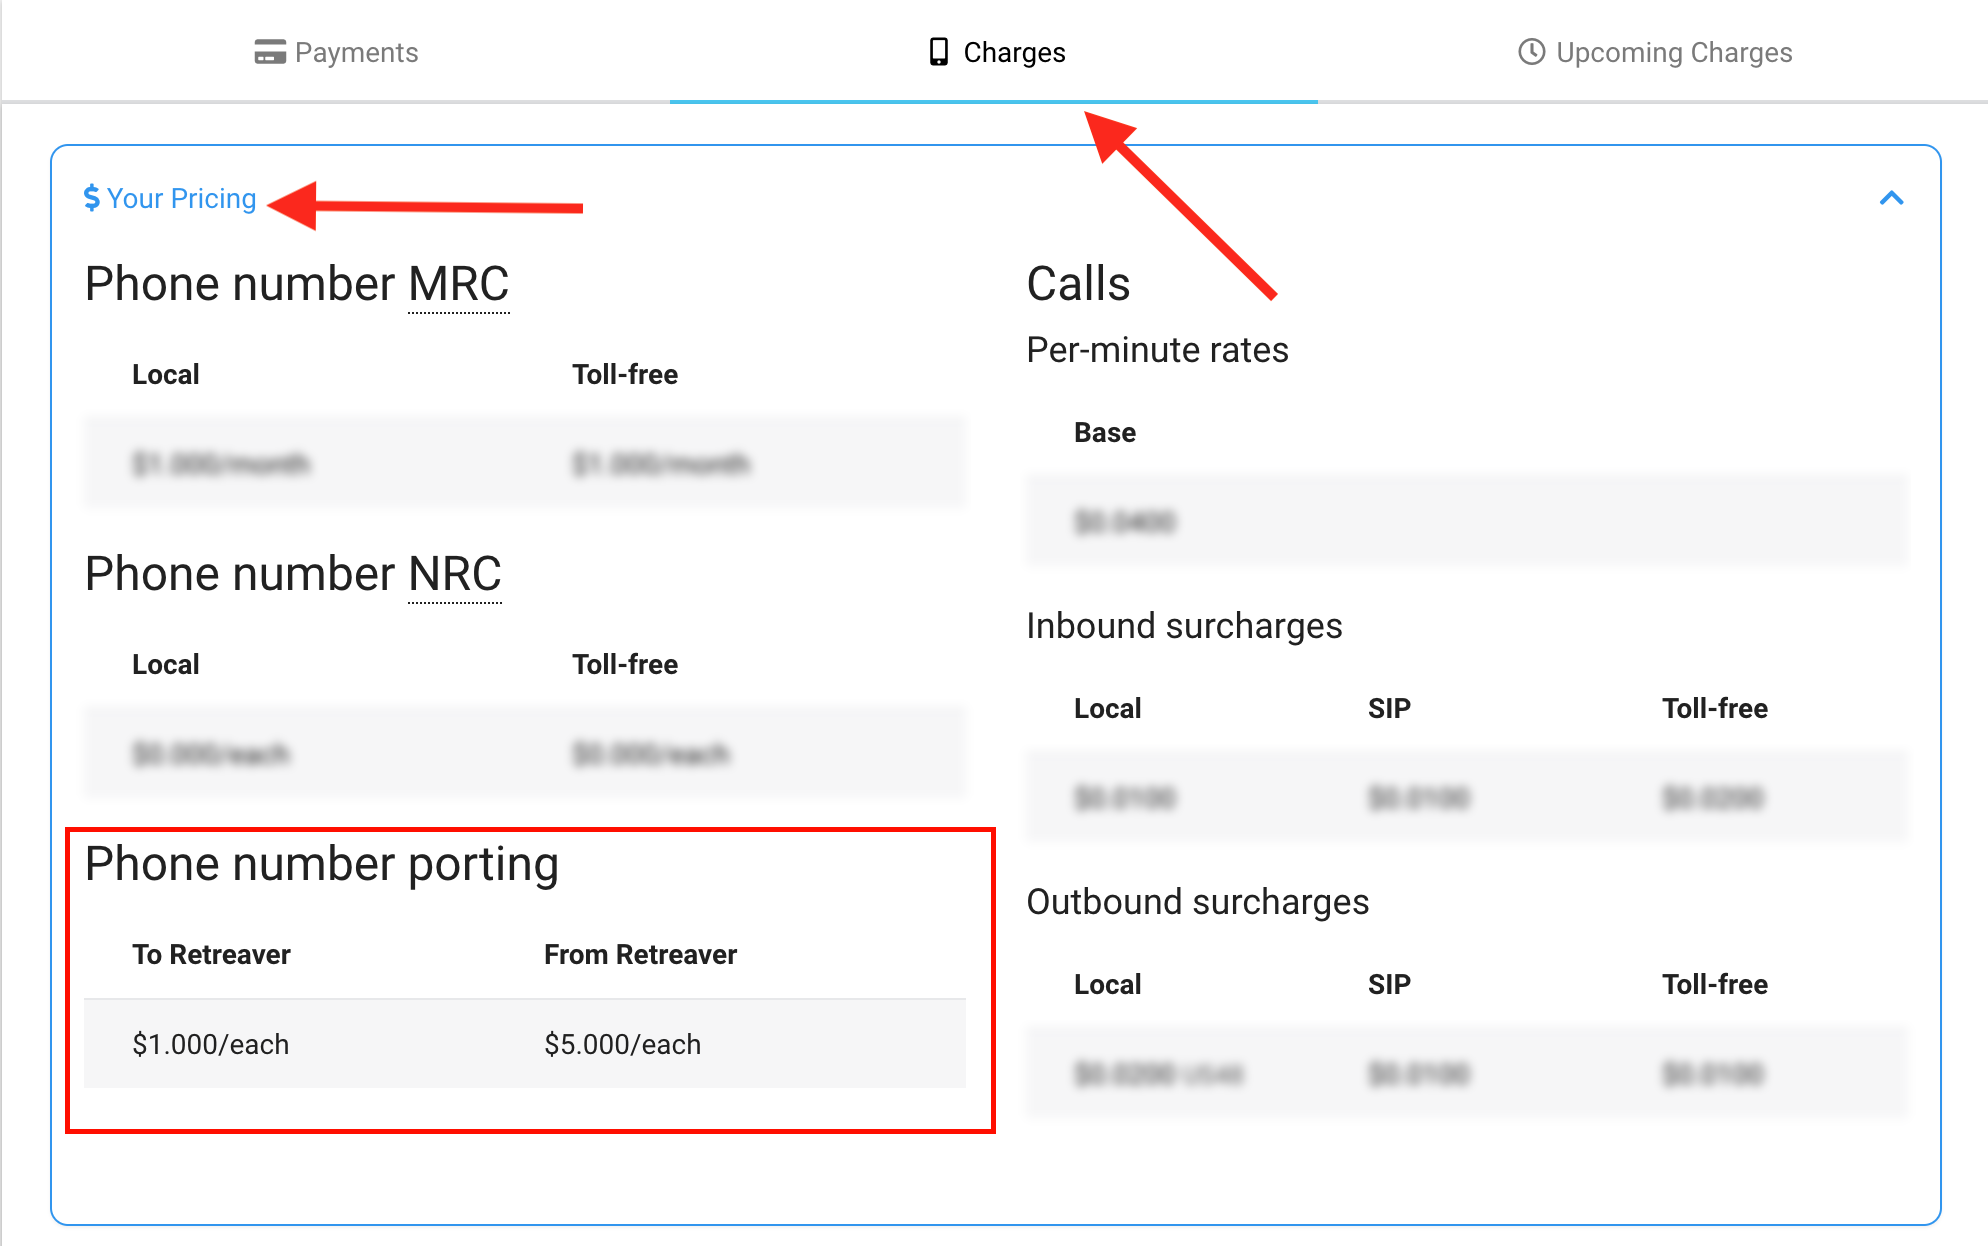1988x1246 pixels.
Task: Select the Charges tab label
Action: pyautogui.click(x=1014, y=52)
